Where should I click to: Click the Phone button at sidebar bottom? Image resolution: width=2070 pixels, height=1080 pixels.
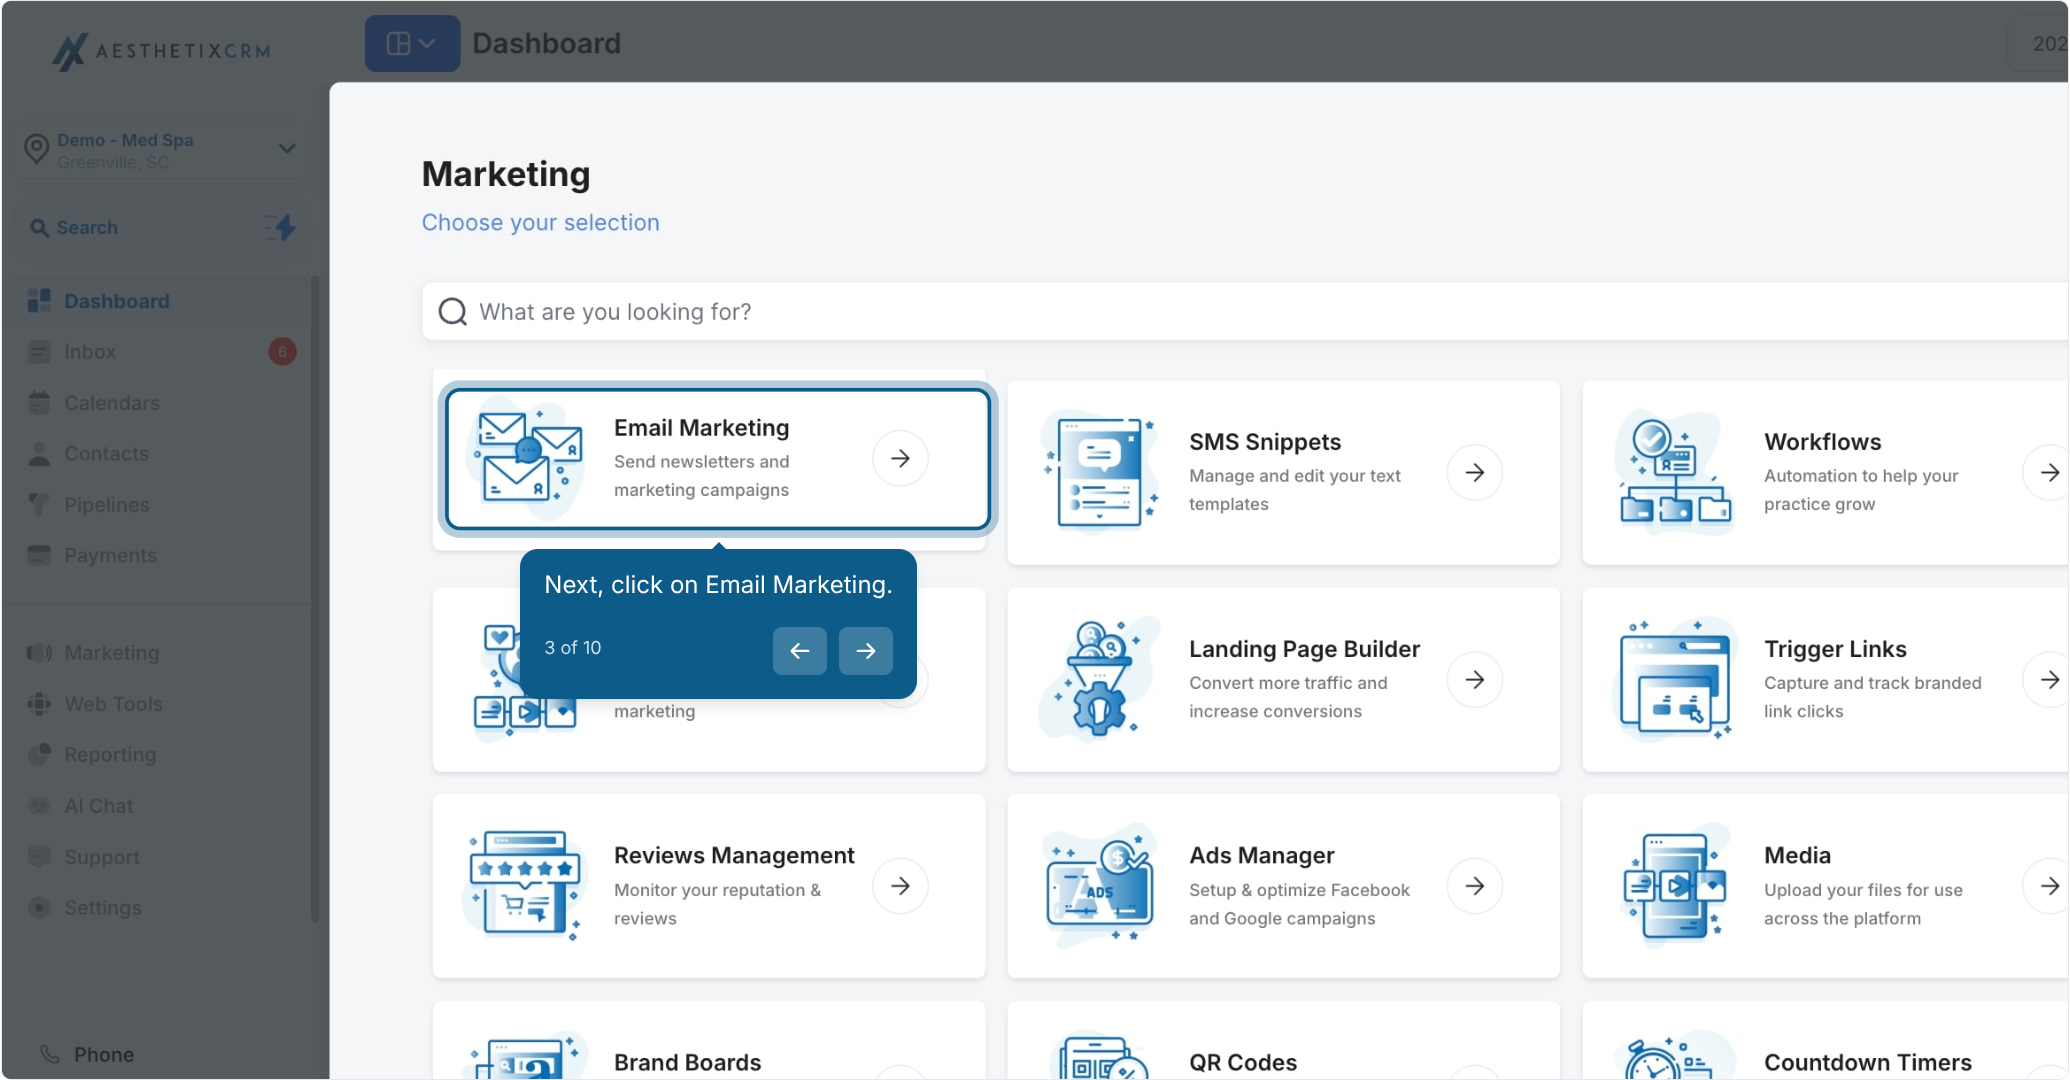[x=87, y=1054]
